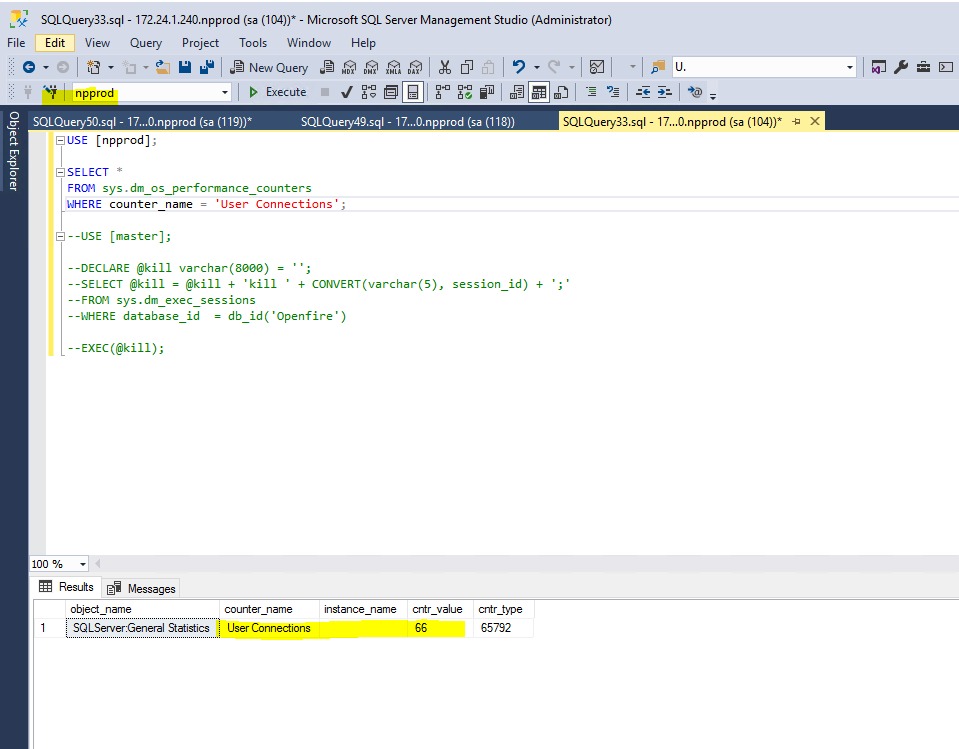Open the Toolbox briefcase icon
959x749 pixels.
(x=924, y=67)
